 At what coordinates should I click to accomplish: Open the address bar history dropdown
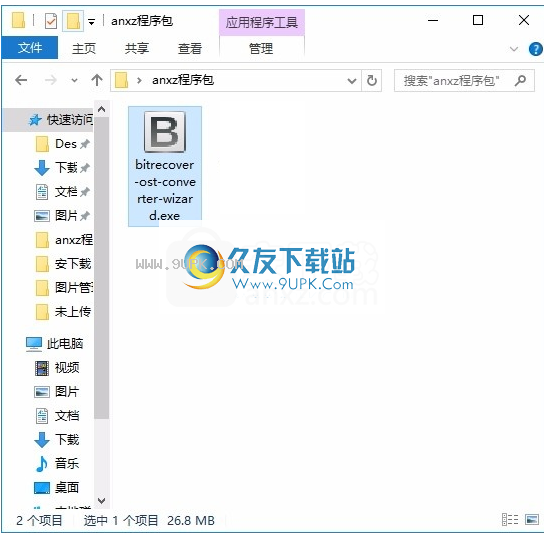tap(352, 81)
